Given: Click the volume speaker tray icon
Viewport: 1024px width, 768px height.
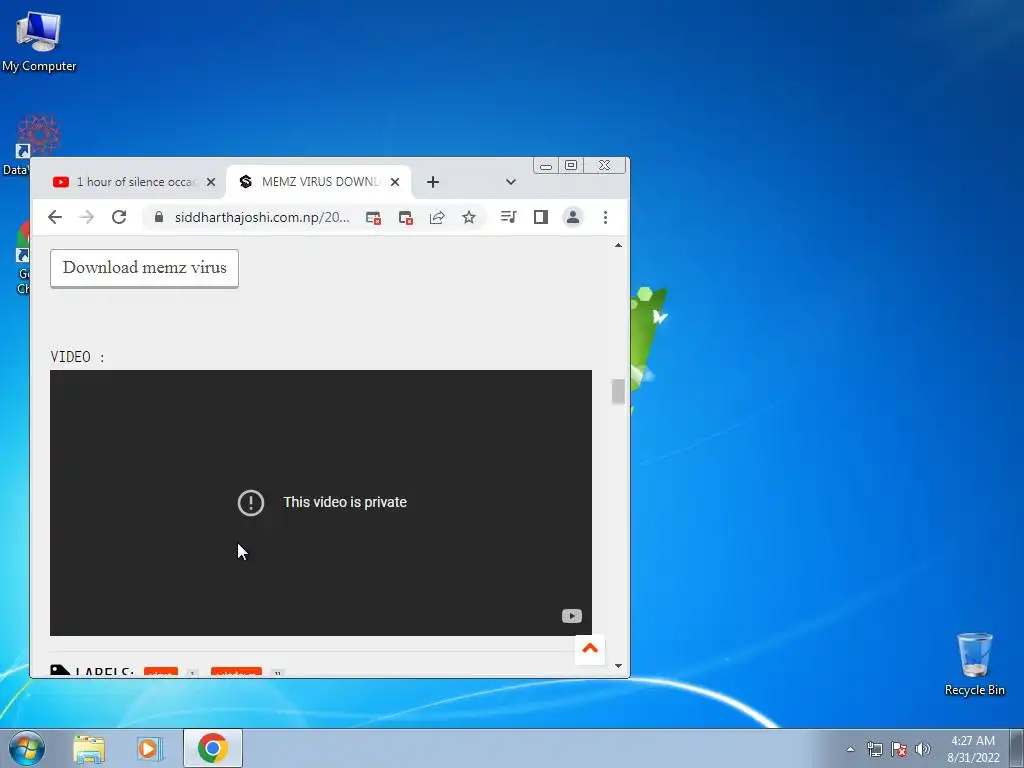Looking at the screenshot, I should (923, 749).
